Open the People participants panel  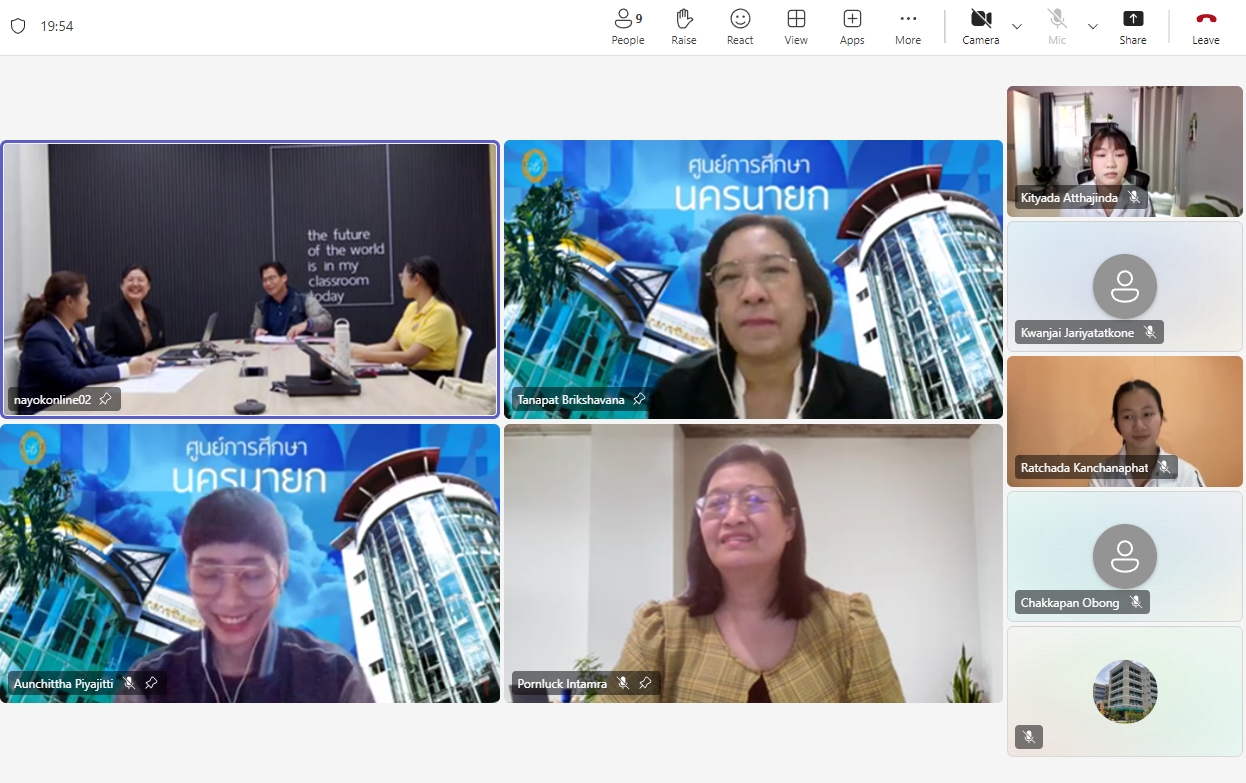coord(628,27)
